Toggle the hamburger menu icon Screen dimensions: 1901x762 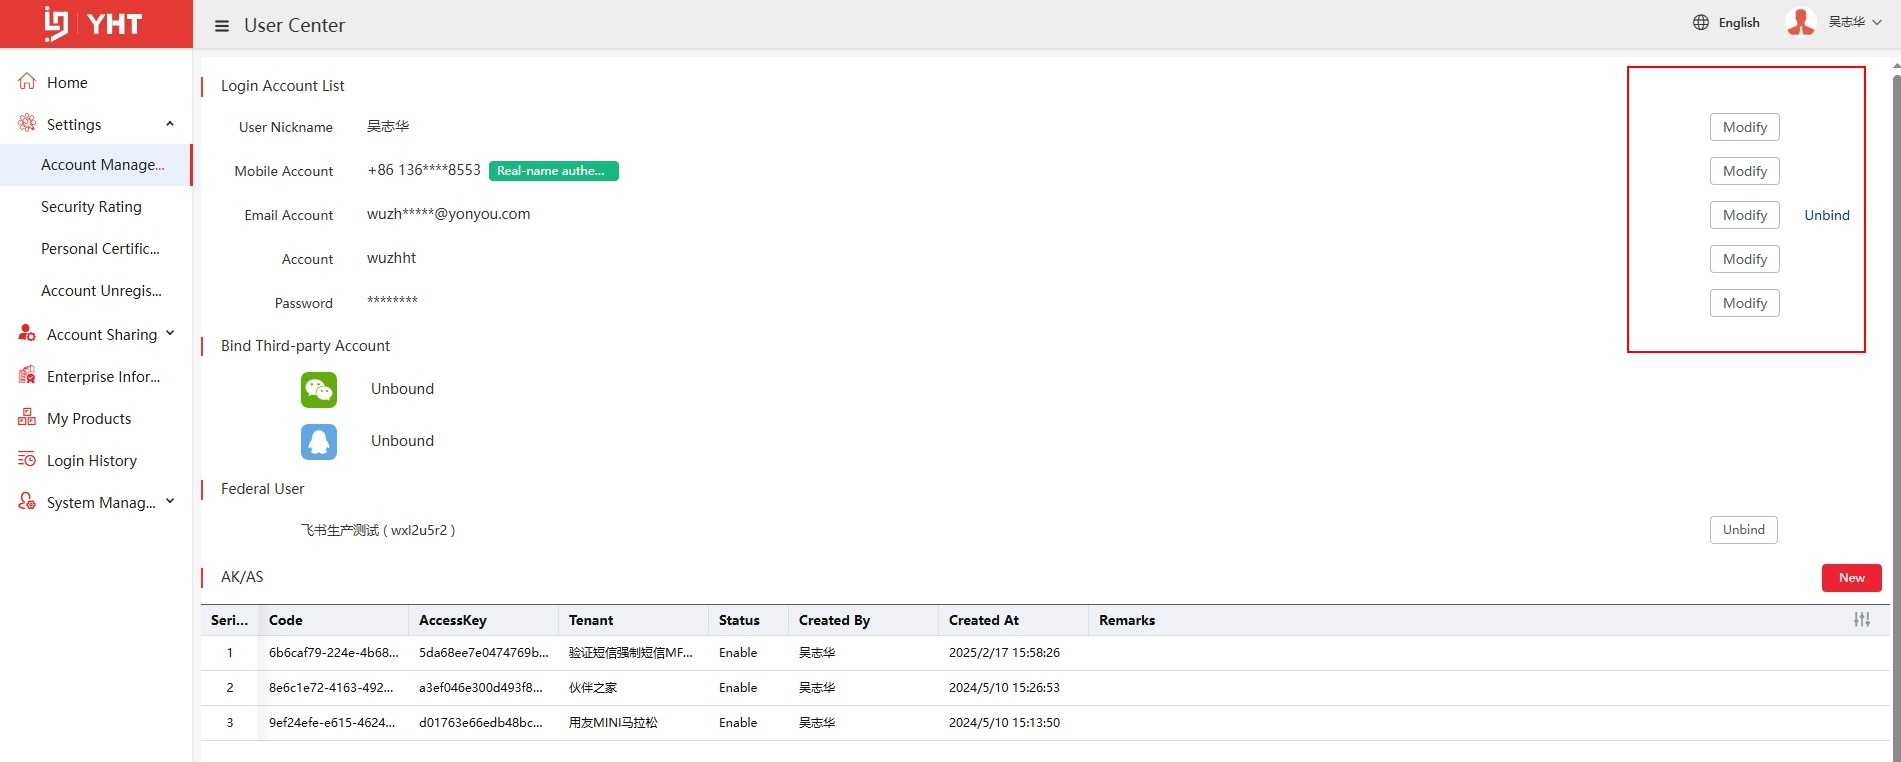click(x=222, y=26)
